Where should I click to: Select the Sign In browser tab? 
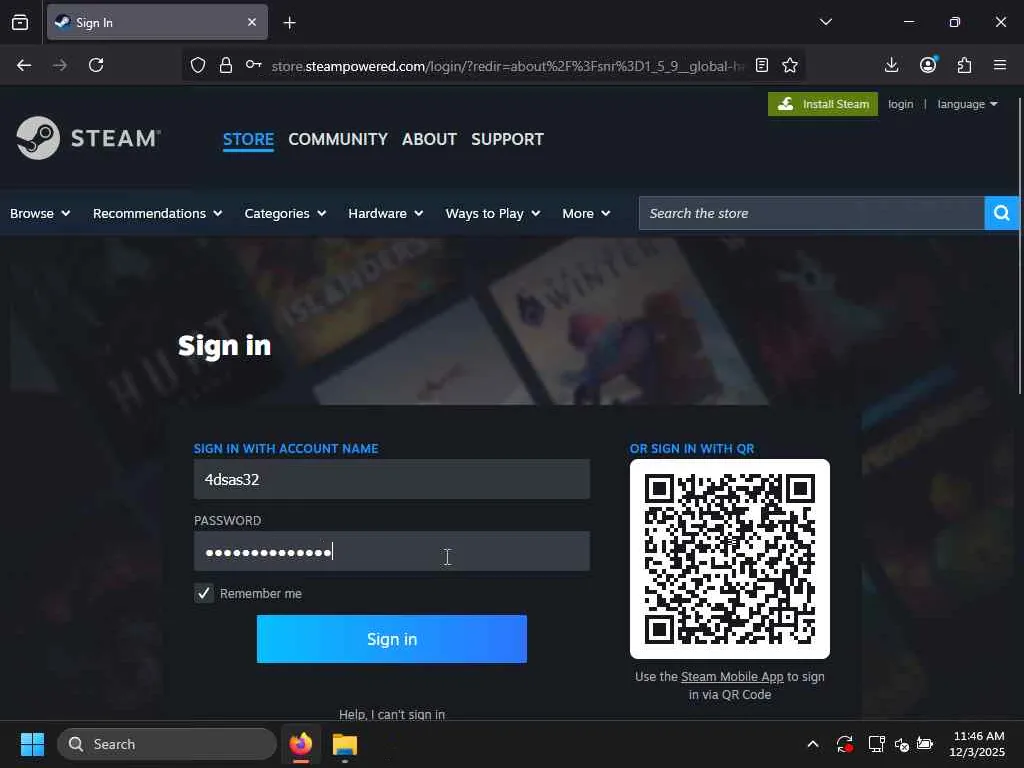click(x=157, y=22)
